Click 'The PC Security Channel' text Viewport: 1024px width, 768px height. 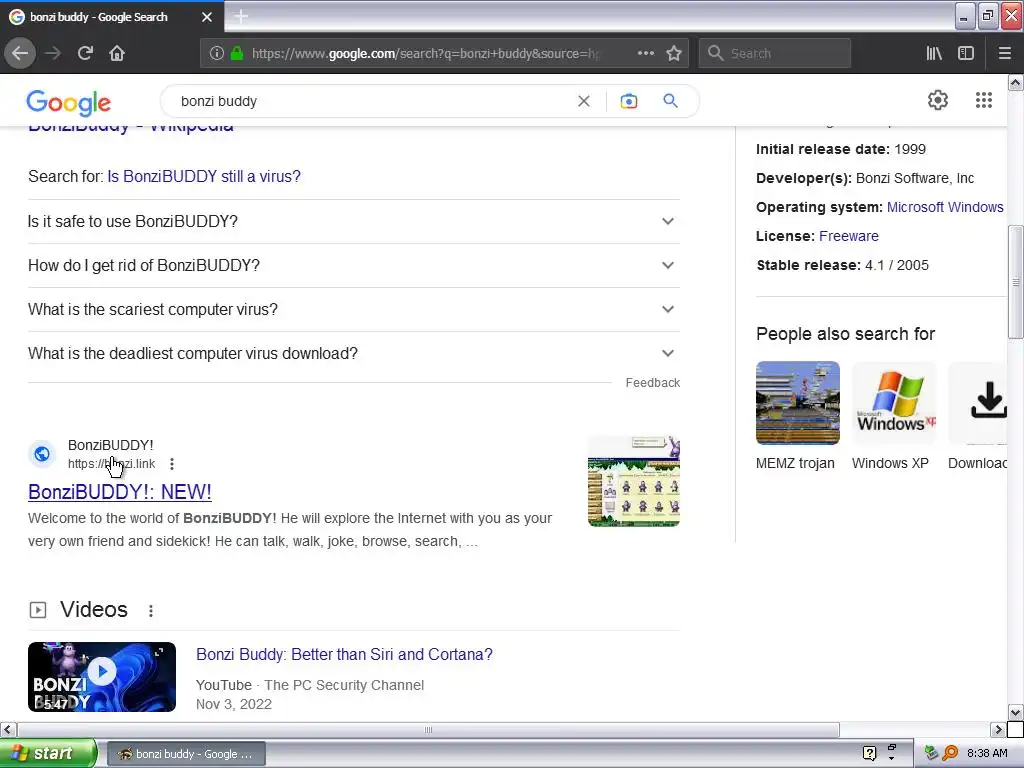pyautogui.click(x=344, y=685)
